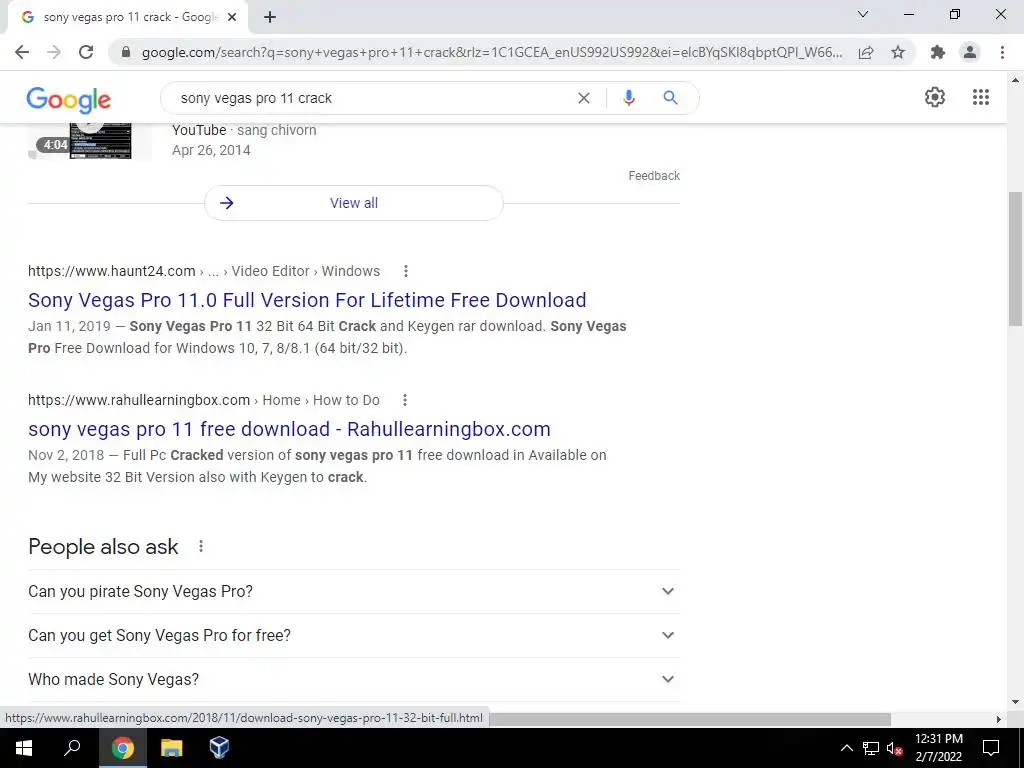Click the Chrome icon in the taskbar
Viewport: 1024px width, 768px height.
122,748
